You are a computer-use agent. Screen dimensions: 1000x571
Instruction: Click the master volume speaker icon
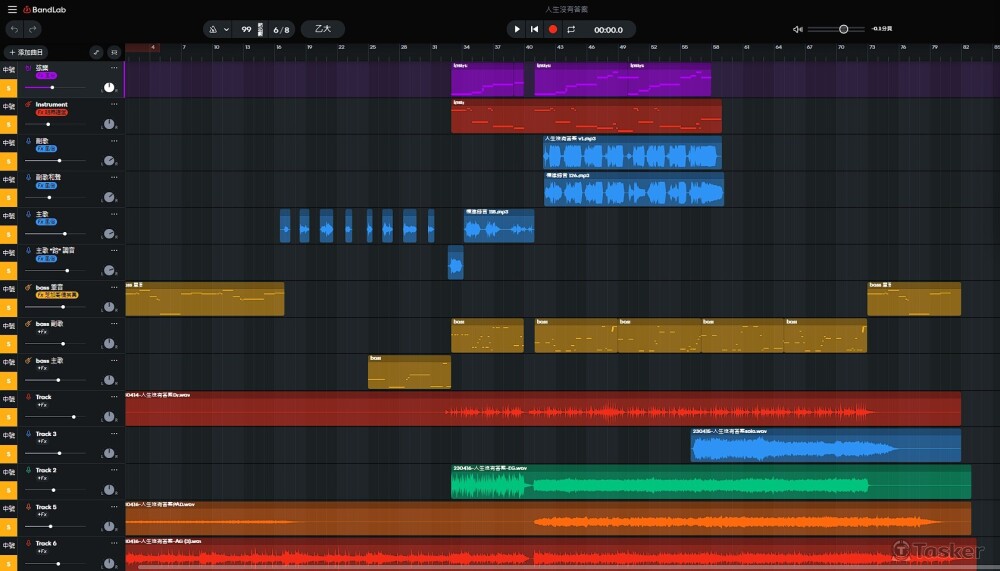tap(797, 29)
